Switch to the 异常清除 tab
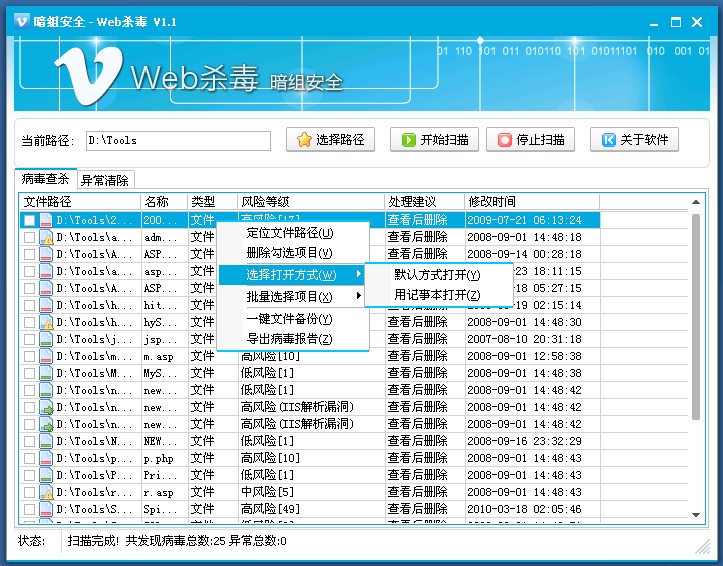Viewport: 723px width, 566px height. click(106, 181)
